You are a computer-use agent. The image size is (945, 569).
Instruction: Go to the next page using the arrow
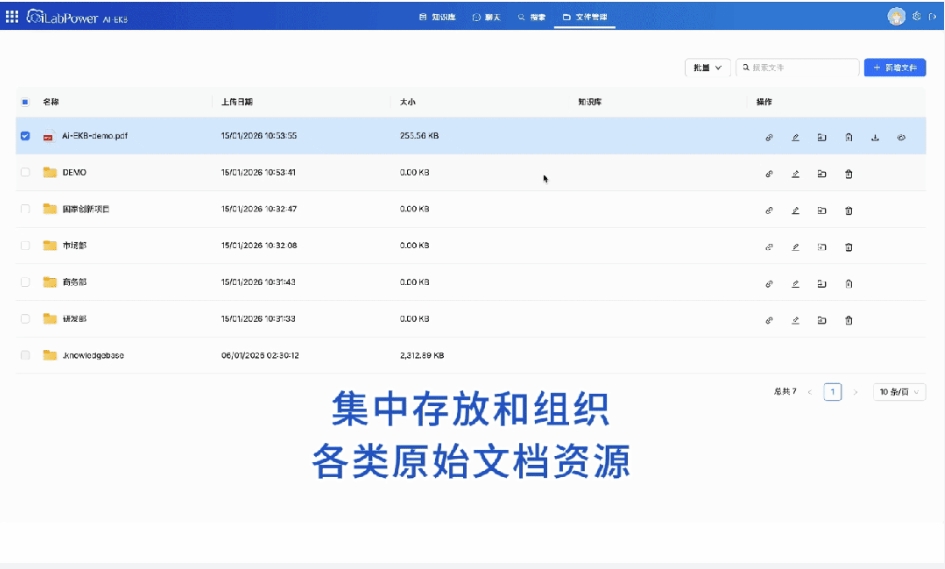(856, 392)
